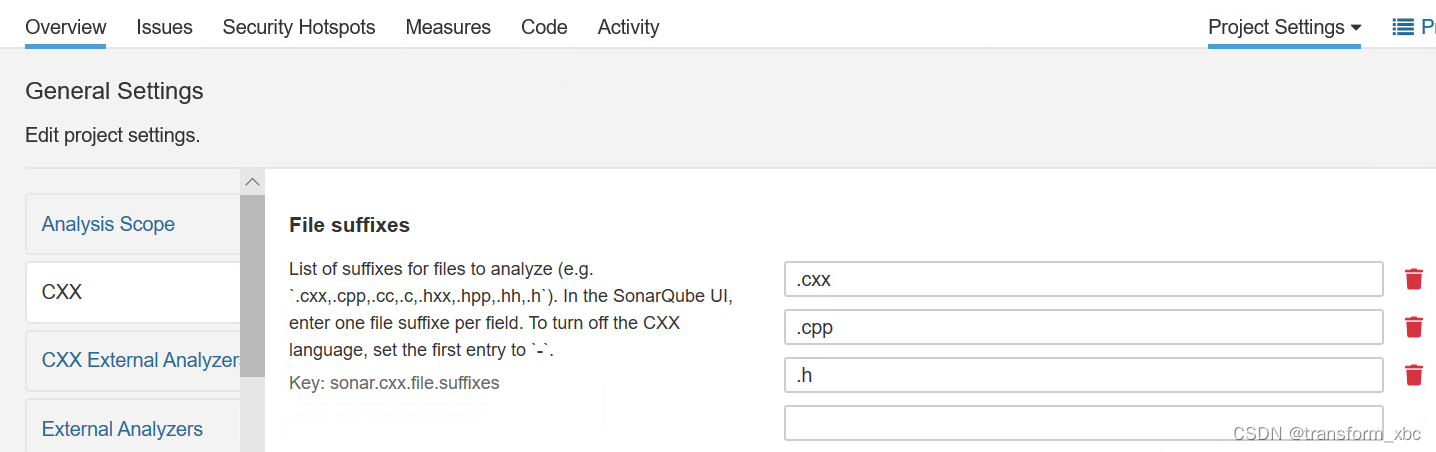Click the empty suffix input field
Viewport: 1436px width, 452px height.
click(x=1083, y=423)
